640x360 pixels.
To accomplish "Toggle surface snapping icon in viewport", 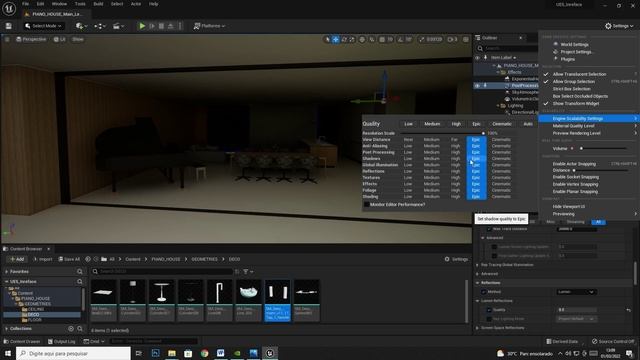I will tap(372, 40).
